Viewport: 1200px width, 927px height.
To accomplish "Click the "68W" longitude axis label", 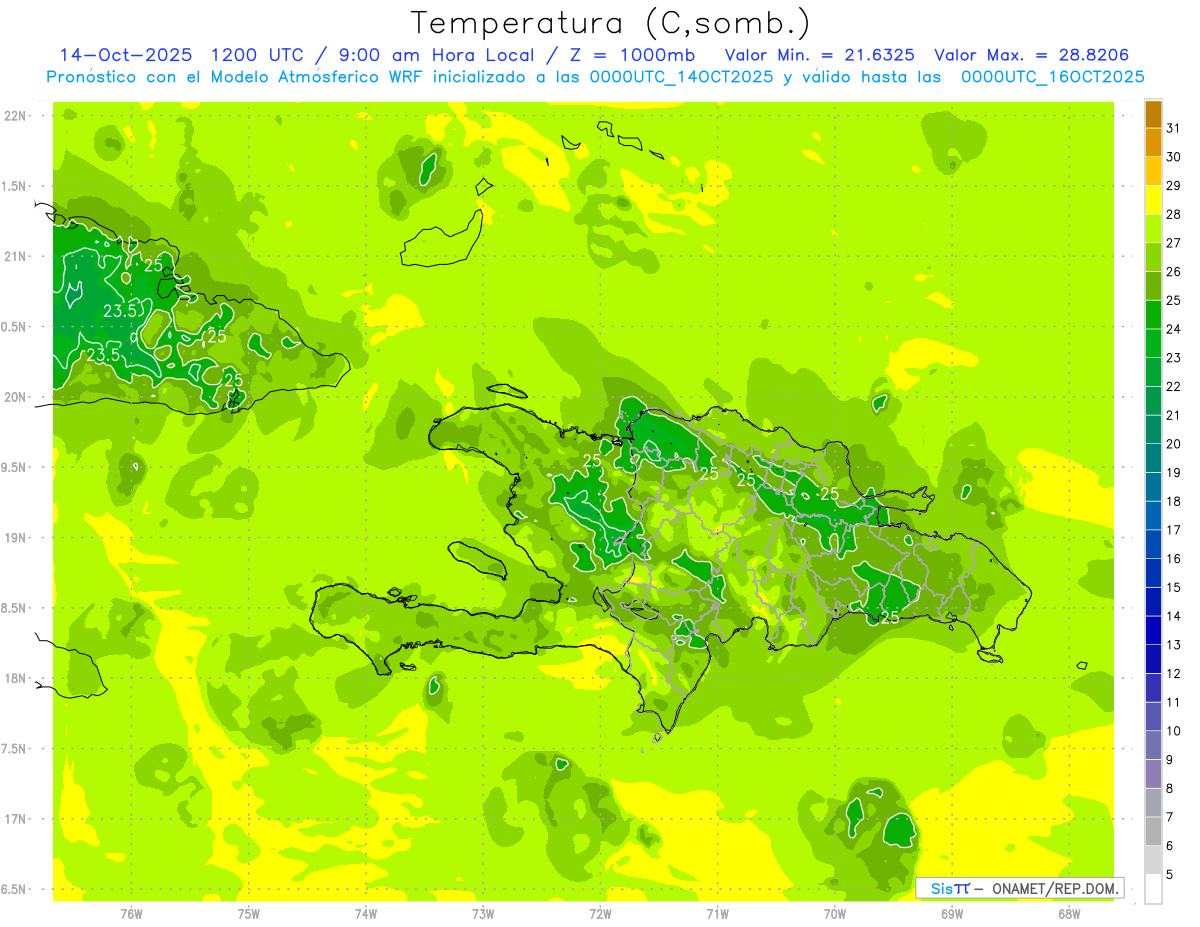I will point(1069,914).
